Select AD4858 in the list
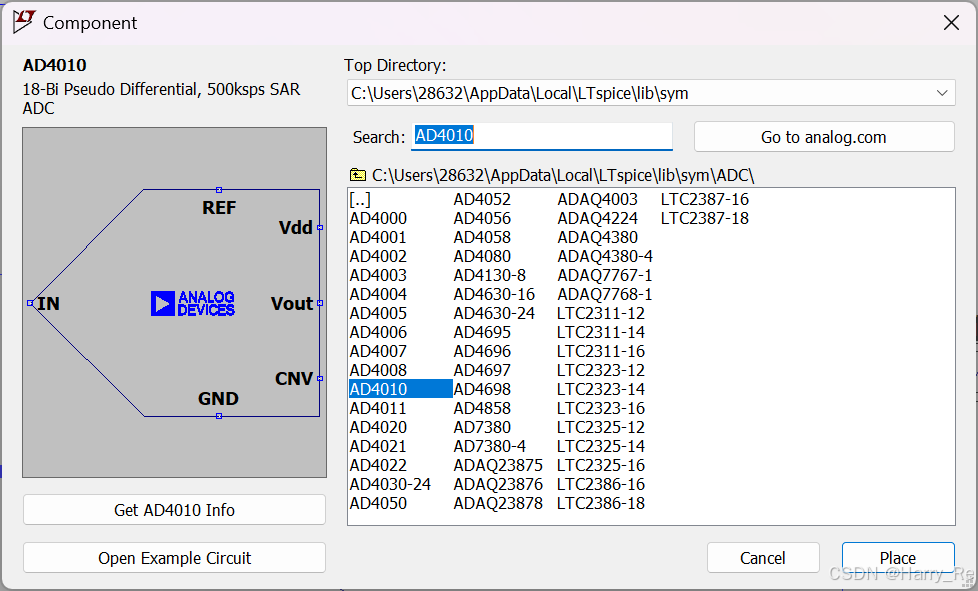This screenshot has width=978, height=591. [x=482, y=408]
